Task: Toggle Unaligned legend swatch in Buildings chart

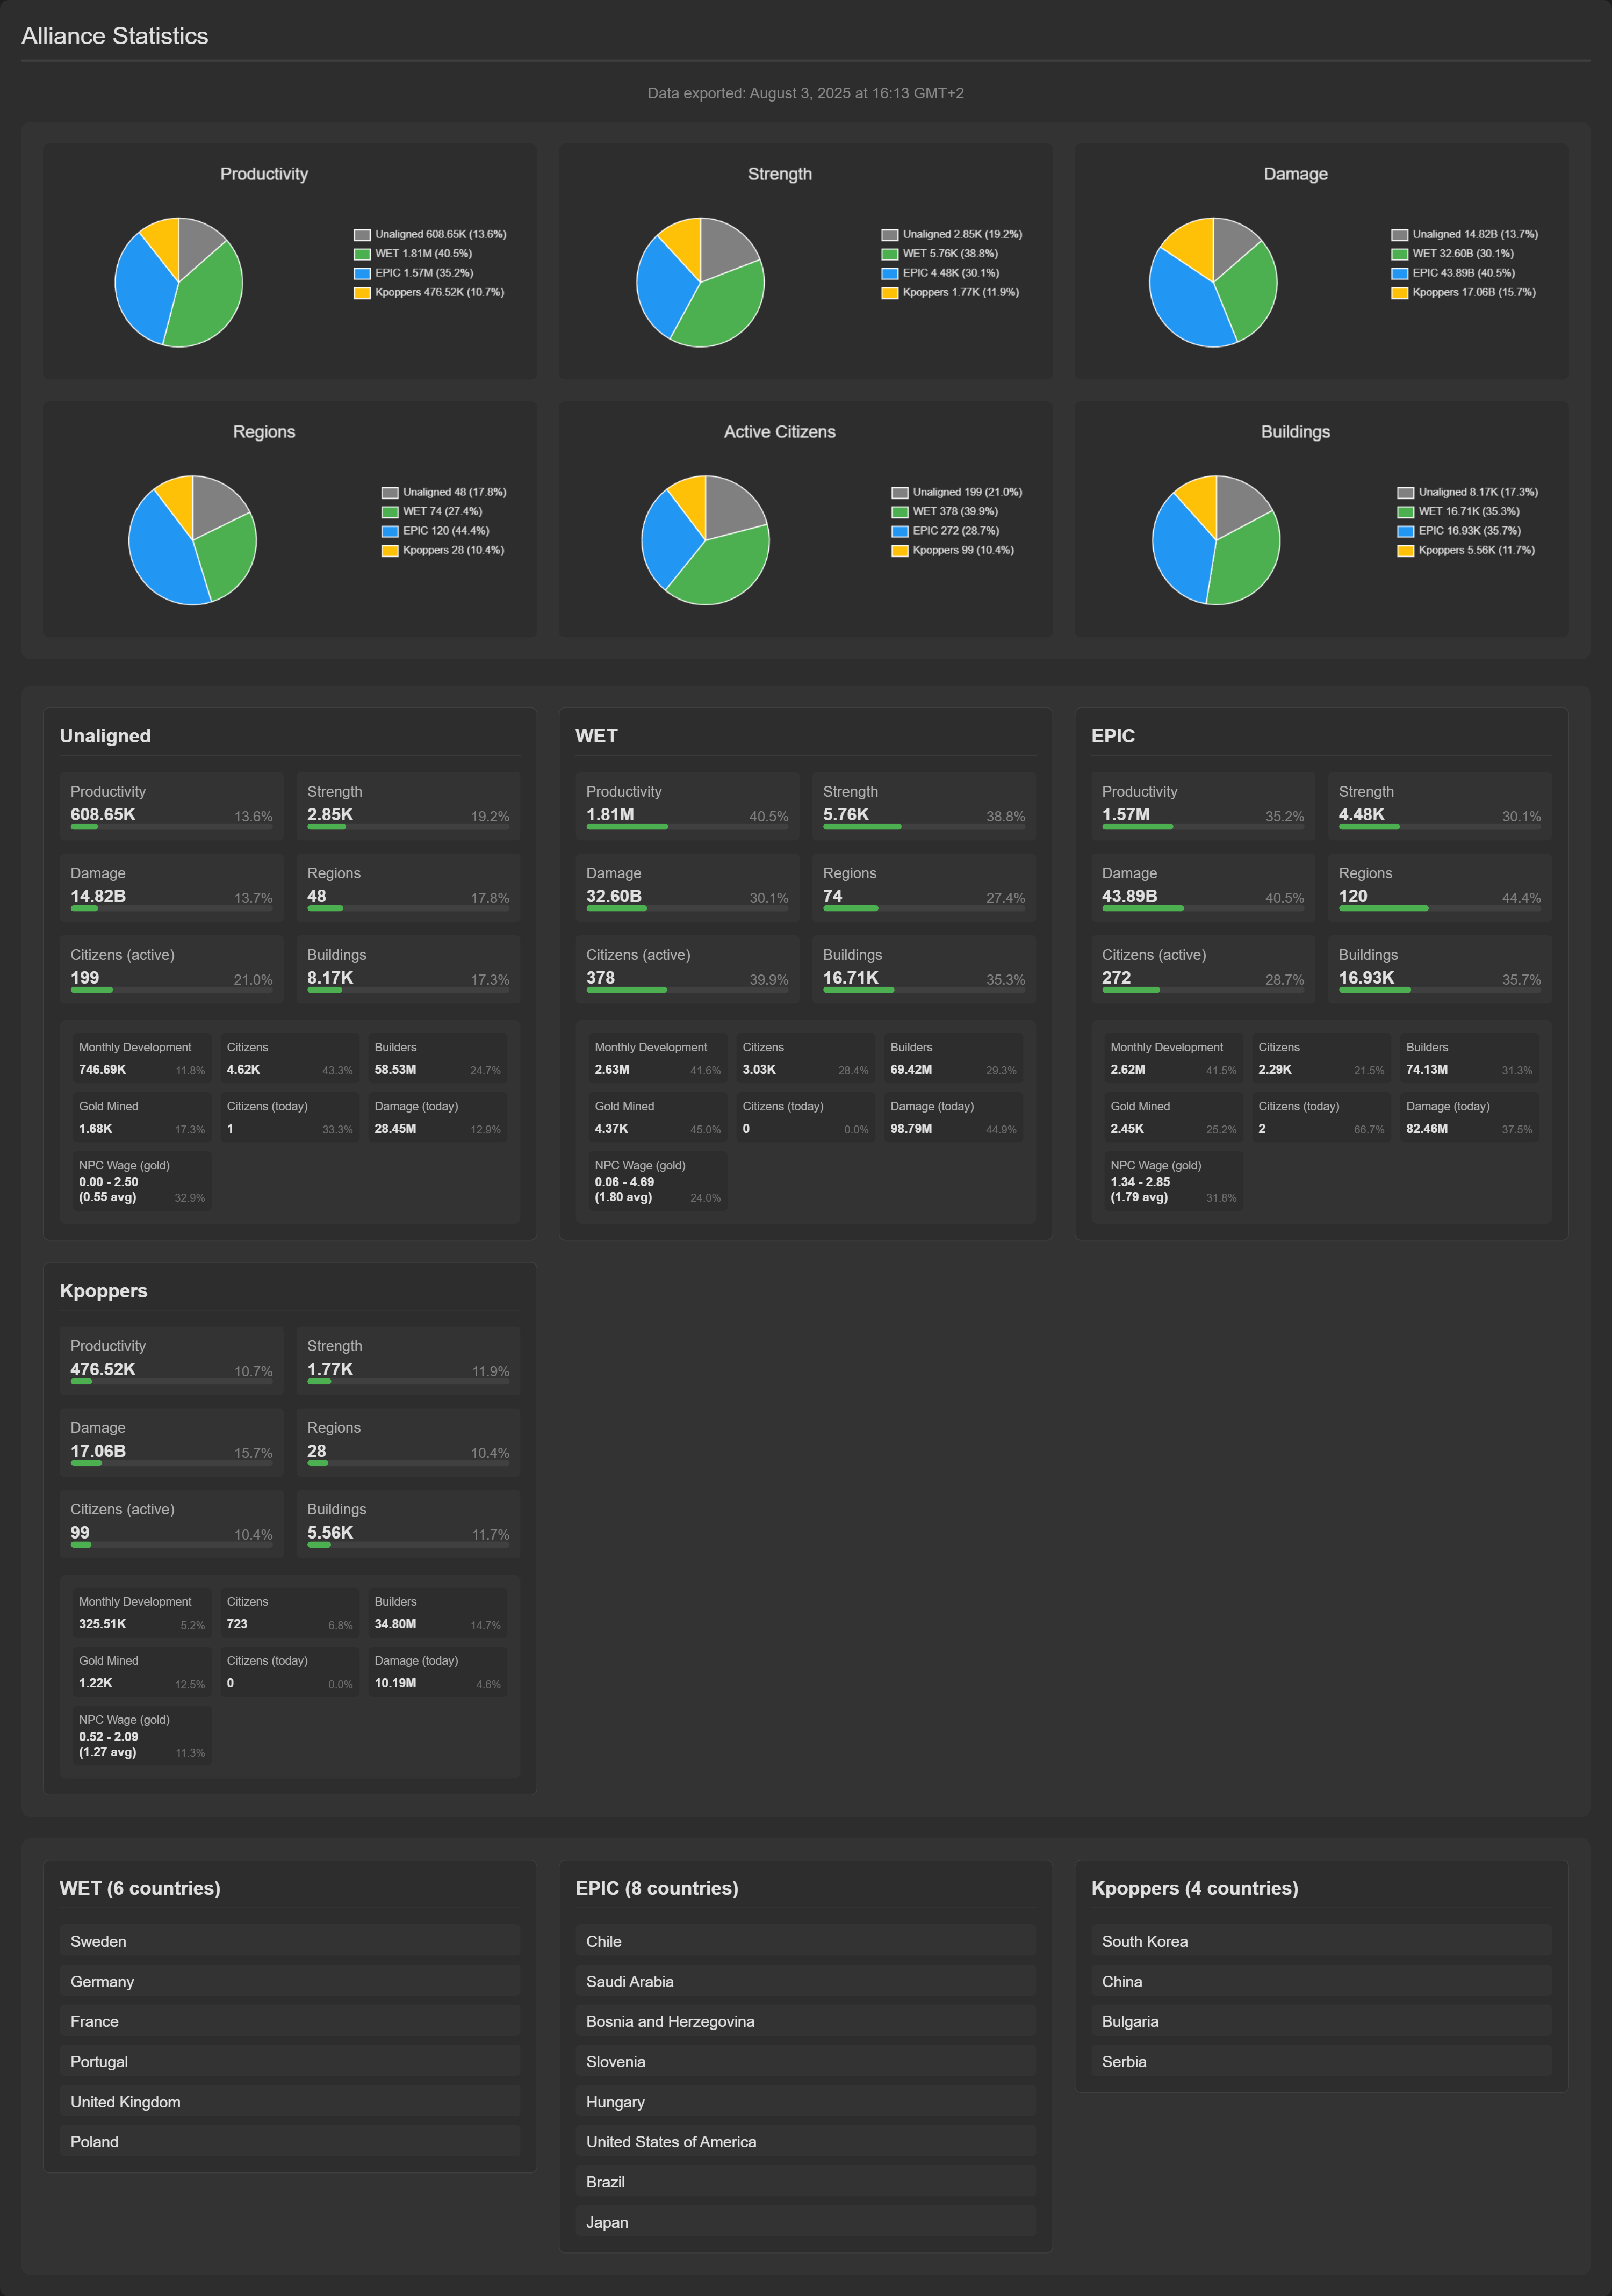Action: 1406,493
